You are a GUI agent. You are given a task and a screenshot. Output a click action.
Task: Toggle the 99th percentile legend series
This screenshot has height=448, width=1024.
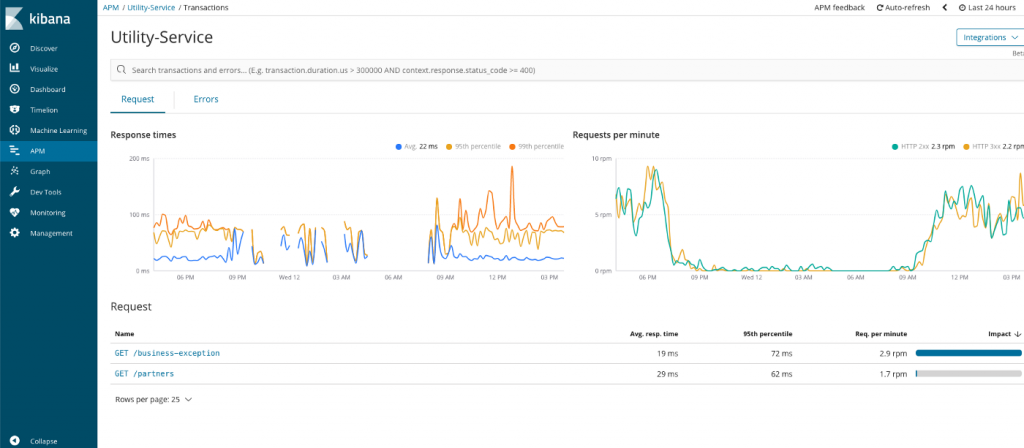tap(537, 147)
